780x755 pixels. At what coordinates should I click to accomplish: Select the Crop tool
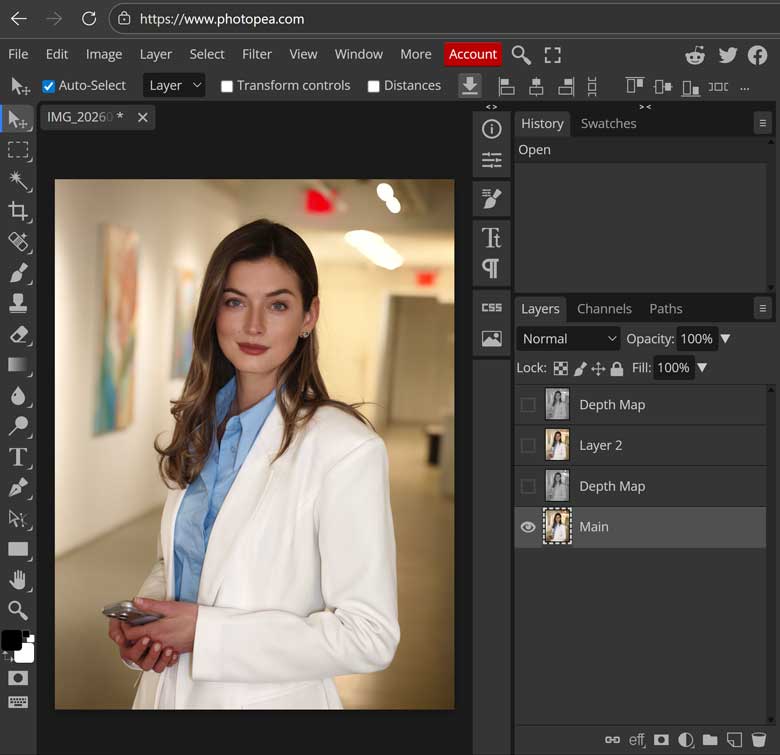click(18, 211)
